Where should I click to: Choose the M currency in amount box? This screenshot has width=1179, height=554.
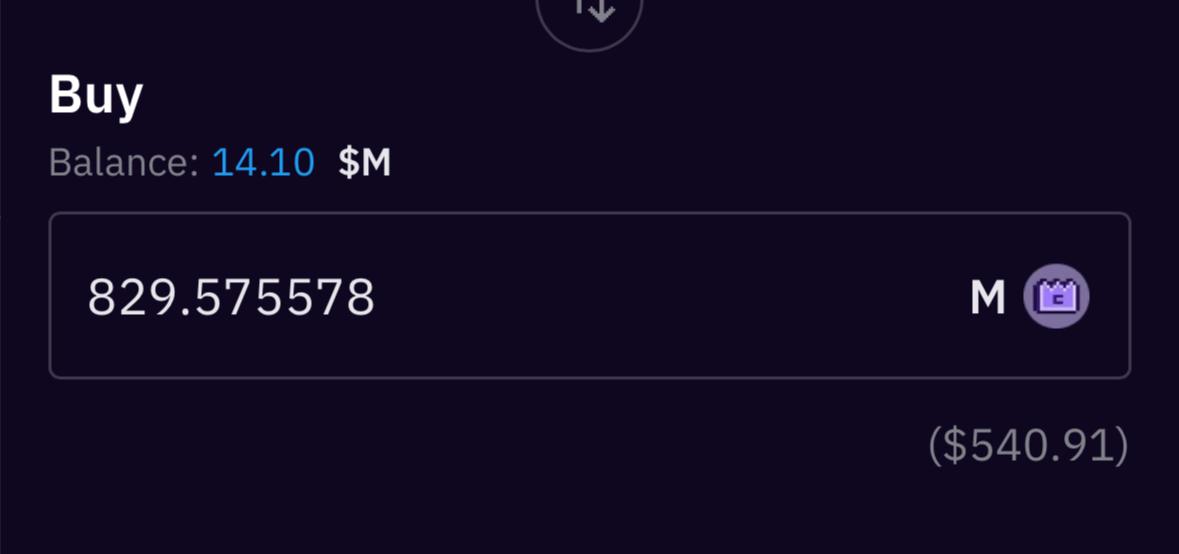987,297
